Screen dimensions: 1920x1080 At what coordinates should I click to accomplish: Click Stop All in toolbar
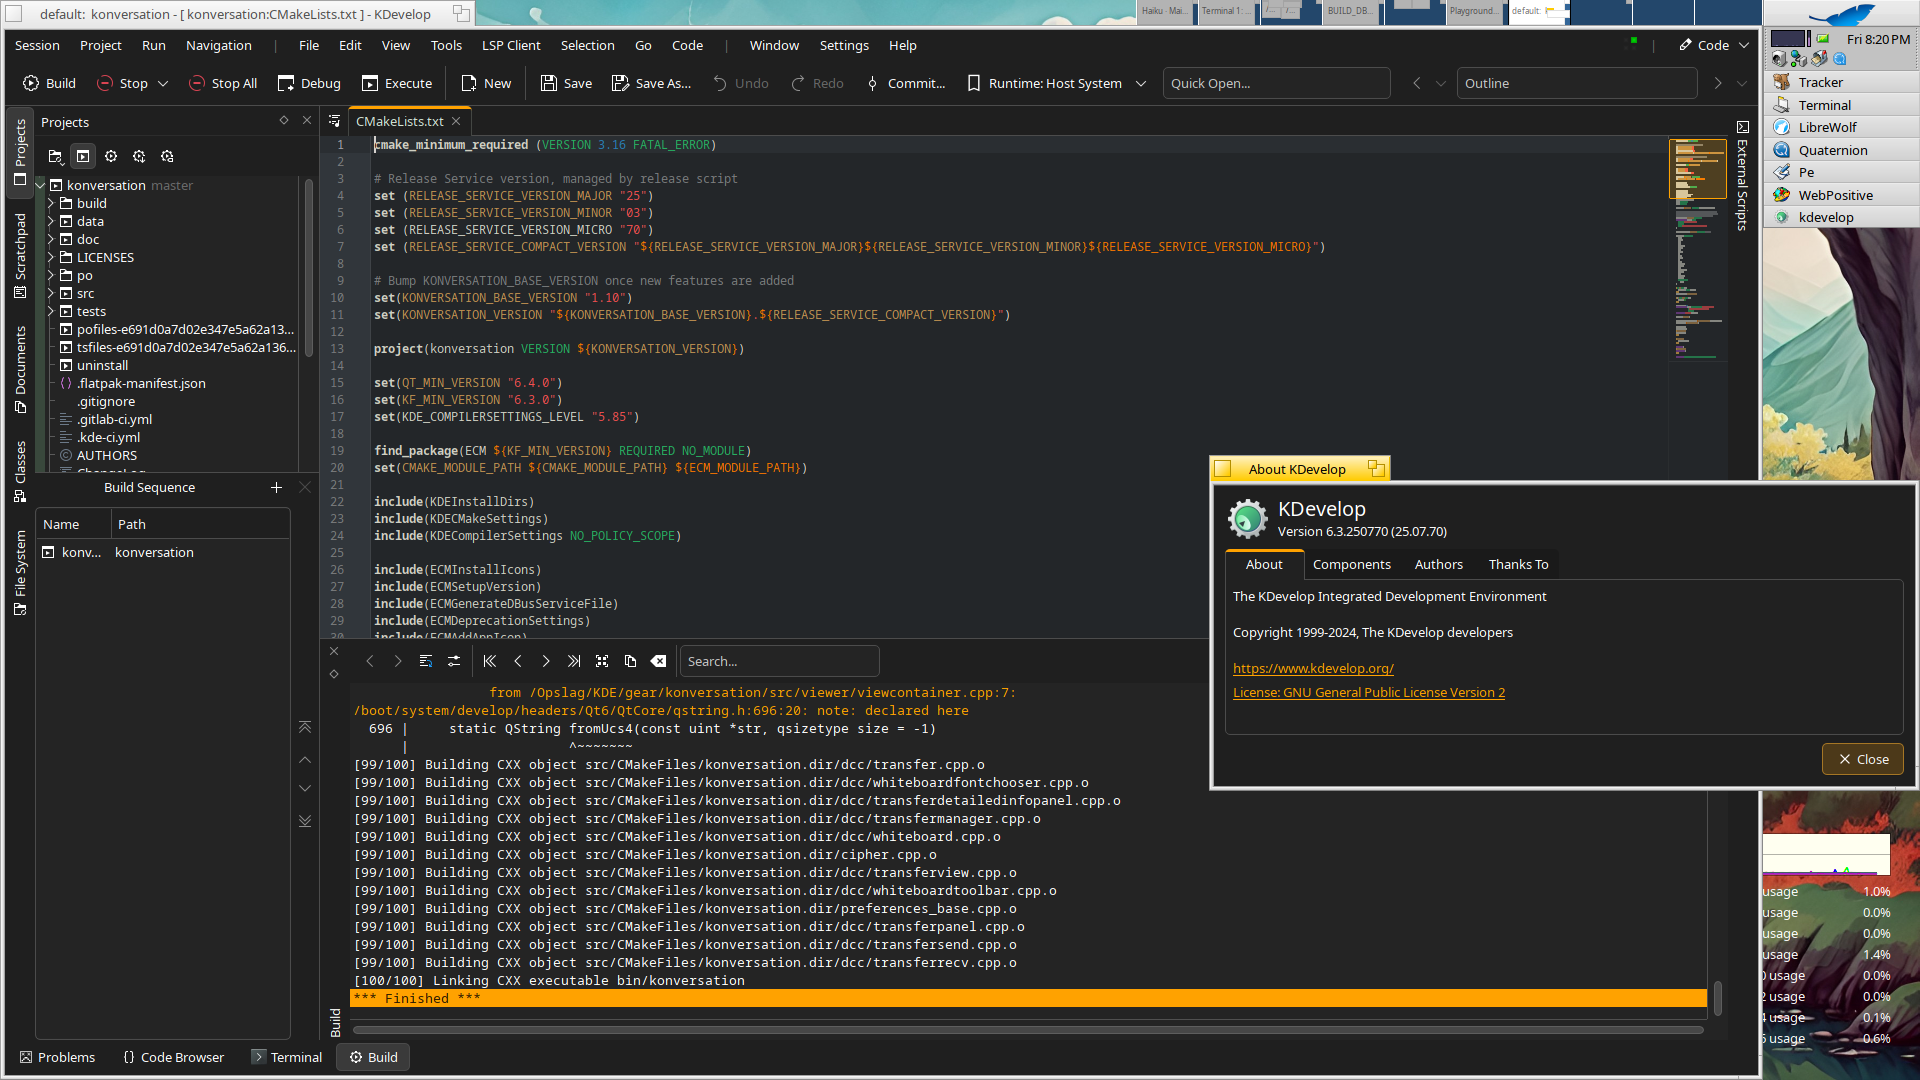[x=223, y=83]
